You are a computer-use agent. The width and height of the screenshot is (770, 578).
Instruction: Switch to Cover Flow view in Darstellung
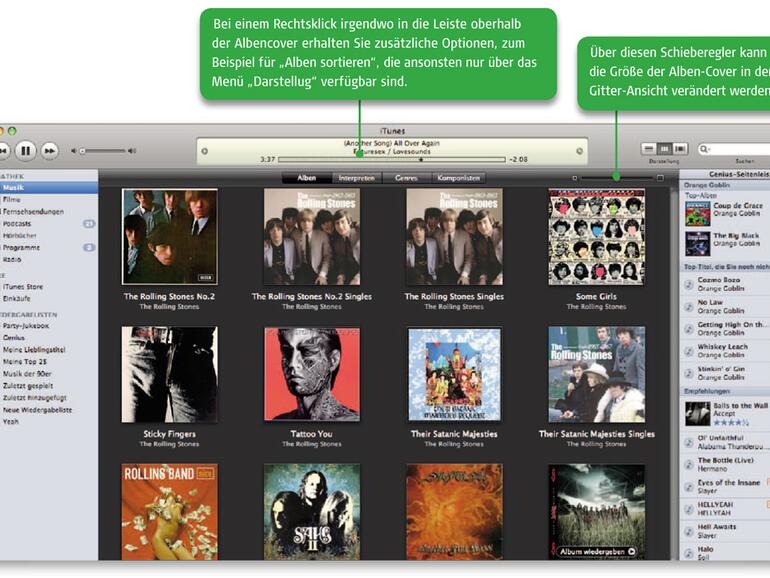click(680, 148)
